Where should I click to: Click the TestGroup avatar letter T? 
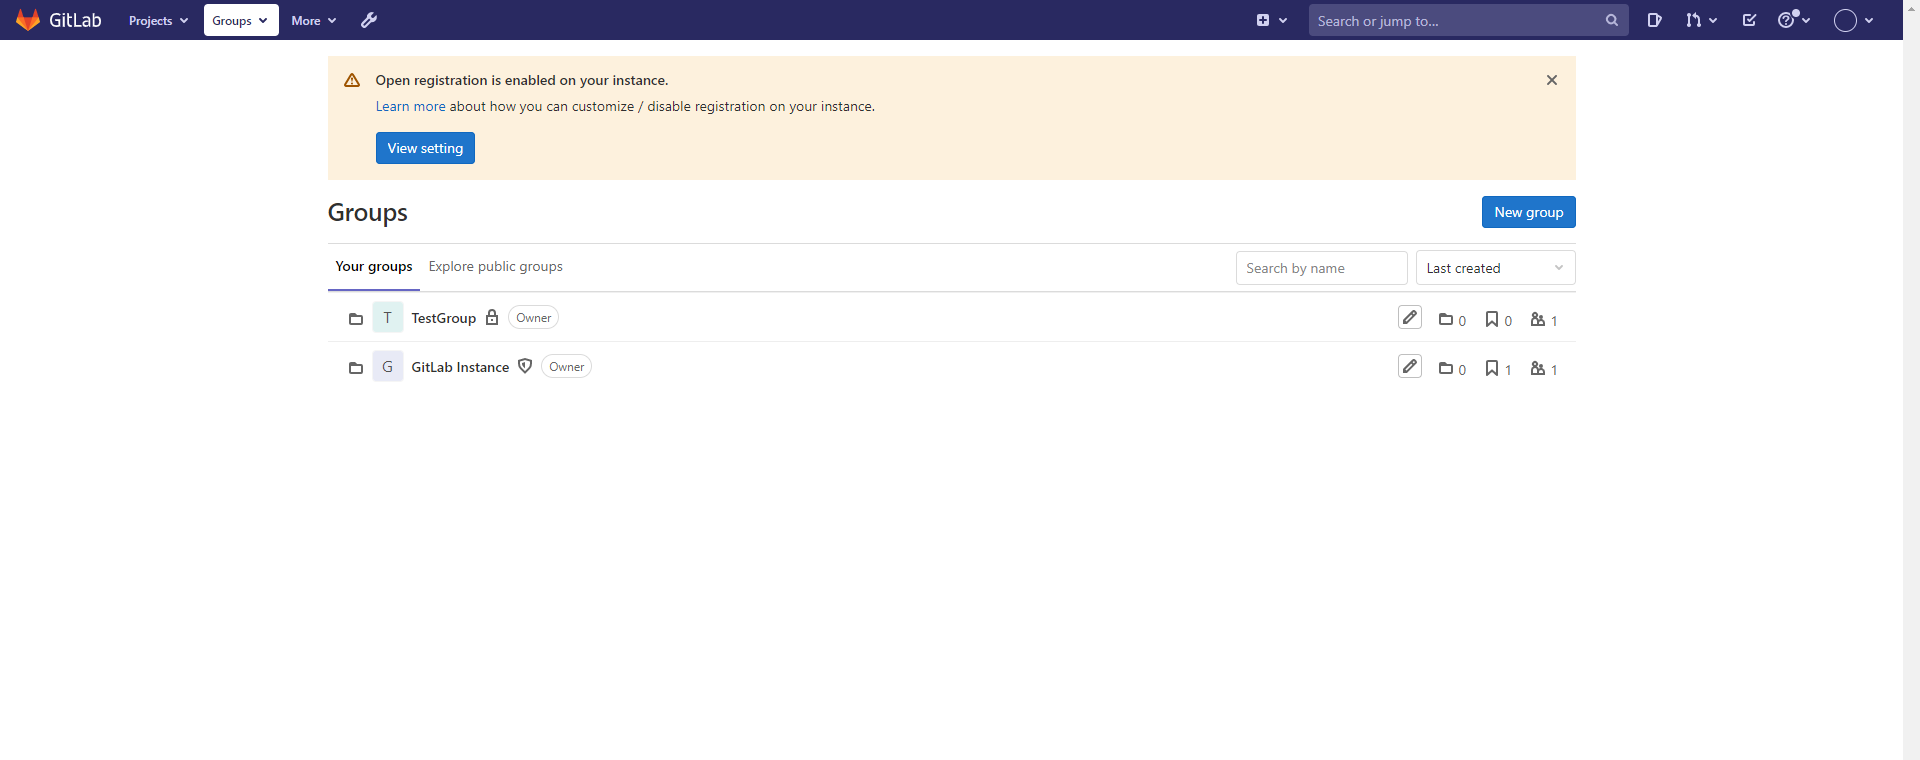(x=388, y=317)
